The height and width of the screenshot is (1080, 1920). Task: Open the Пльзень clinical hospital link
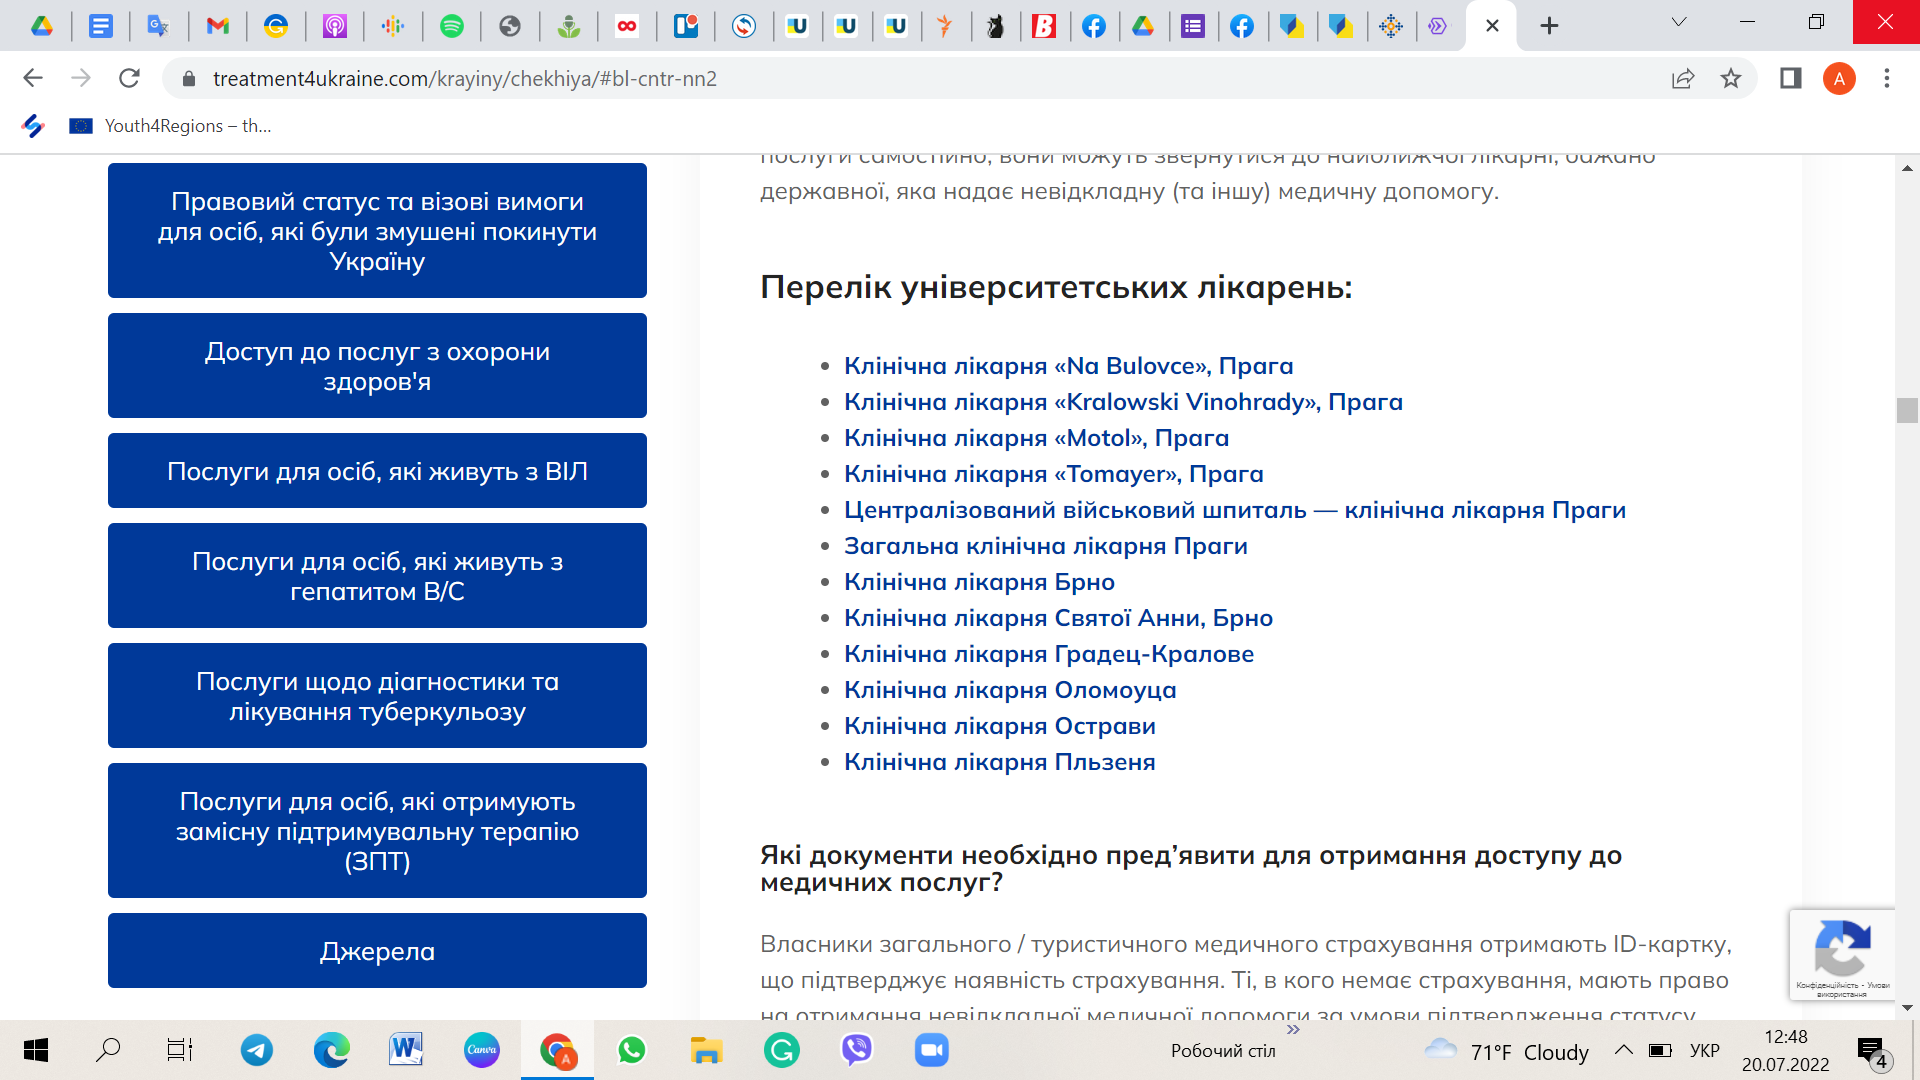click(x=1000, y=762)
